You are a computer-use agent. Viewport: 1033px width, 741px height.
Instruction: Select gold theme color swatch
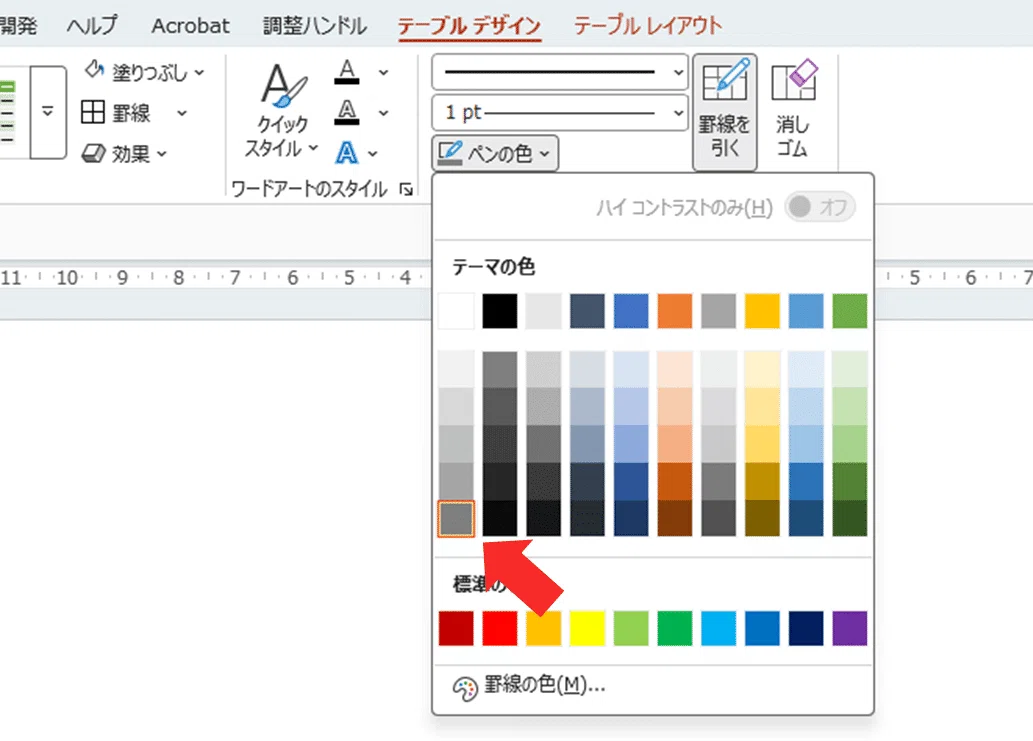point(762,311)
